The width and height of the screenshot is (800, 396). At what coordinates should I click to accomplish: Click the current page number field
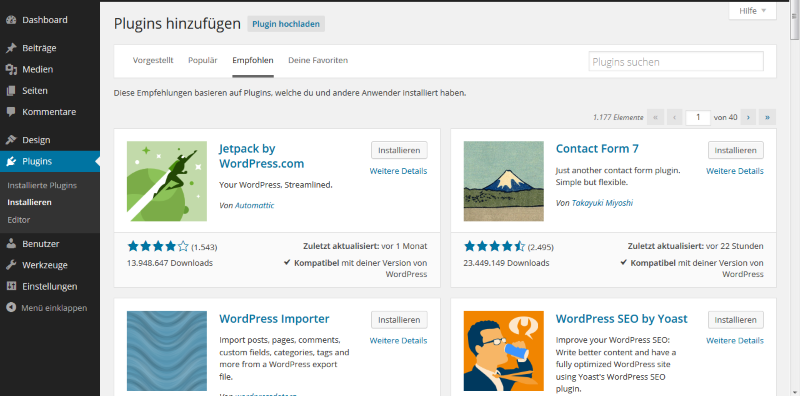[698, 117]
